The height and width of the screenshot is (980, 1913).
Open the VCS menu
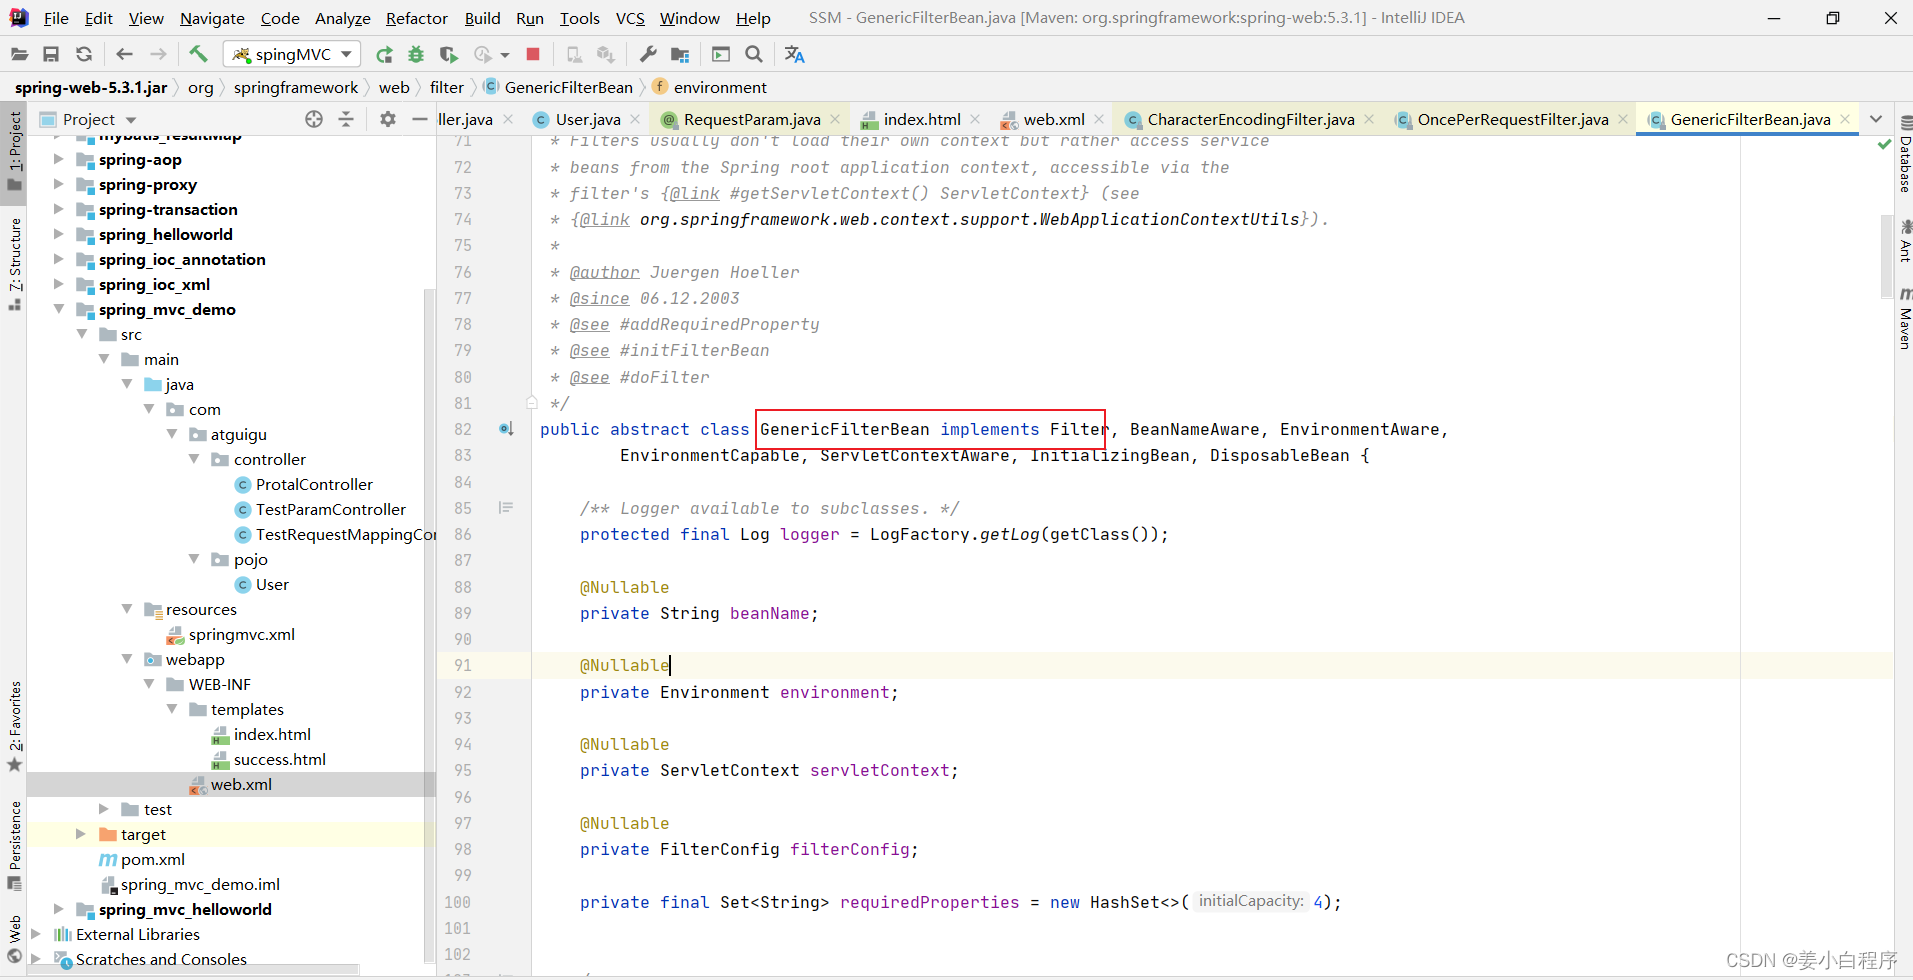630,18
